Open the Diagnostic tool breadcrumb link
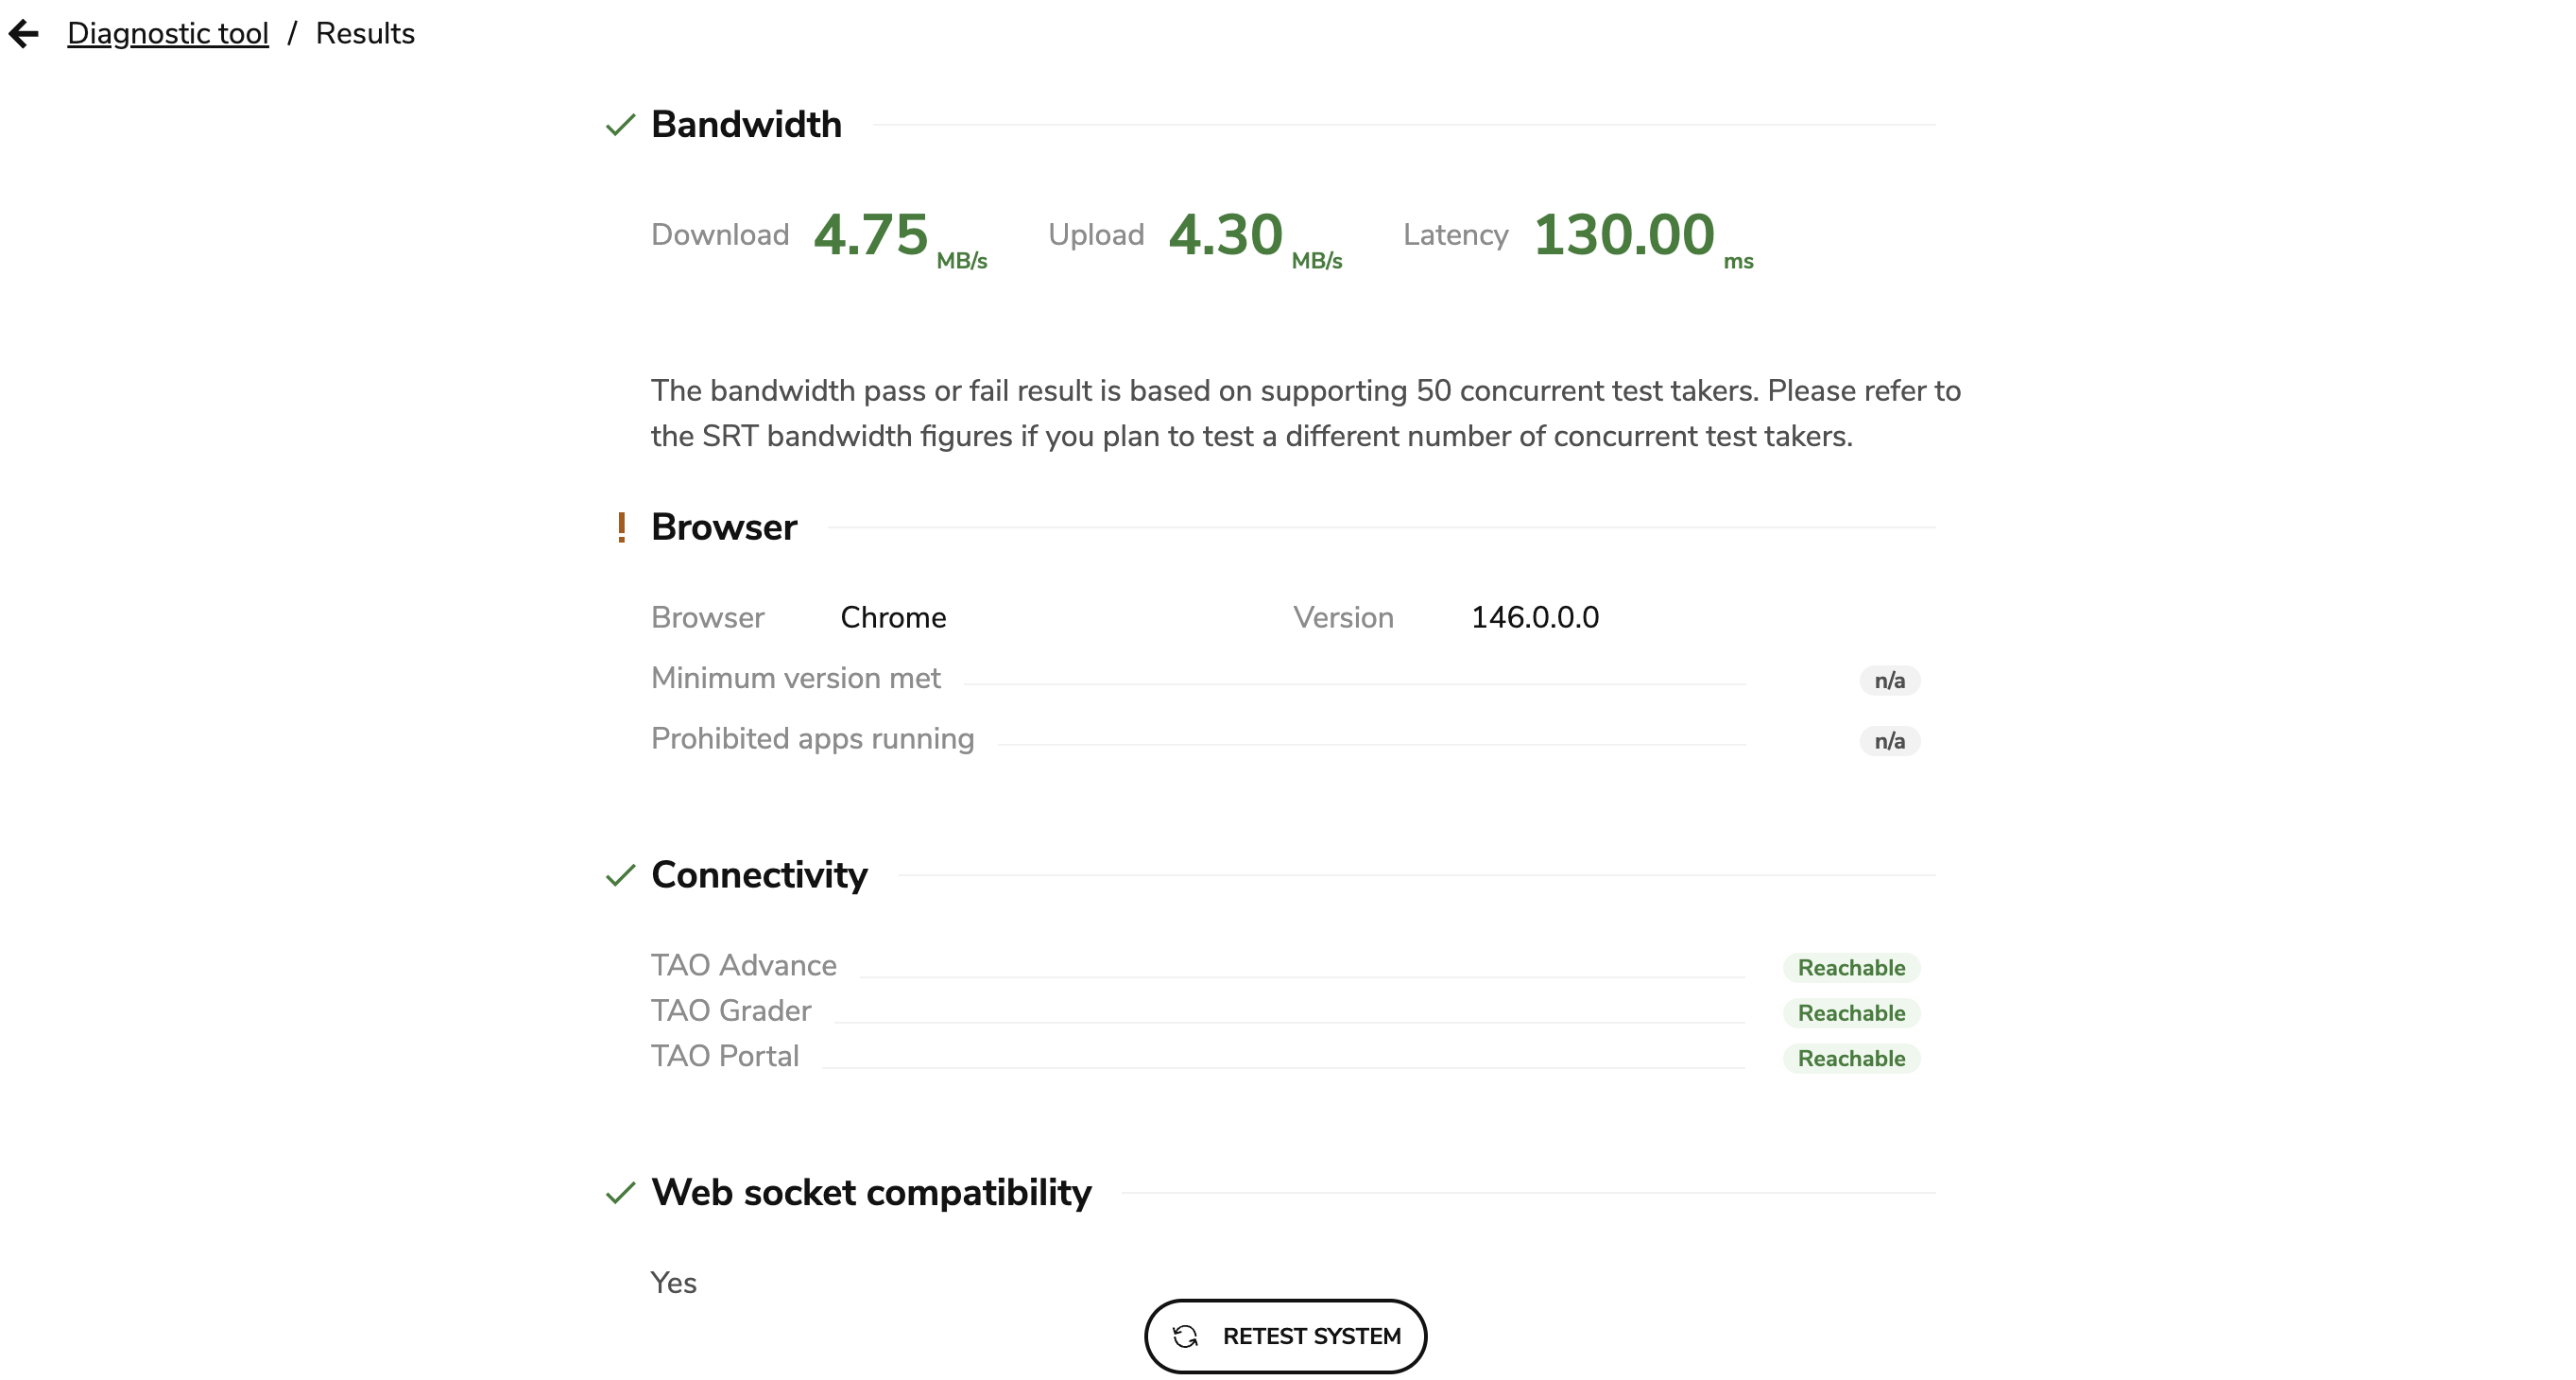The image size is (2576, 1380). 168,34
